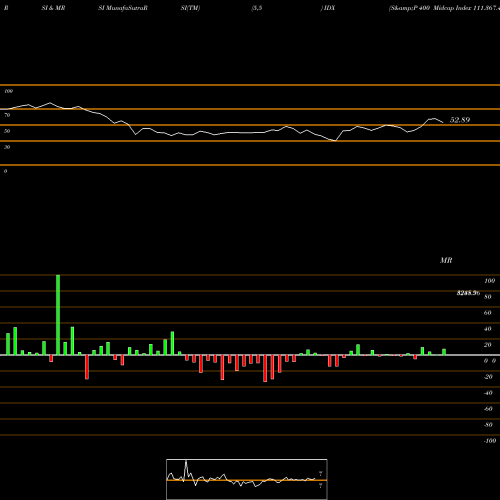
Task: Click the MR panel heading
Action: (x=446, y=260)
